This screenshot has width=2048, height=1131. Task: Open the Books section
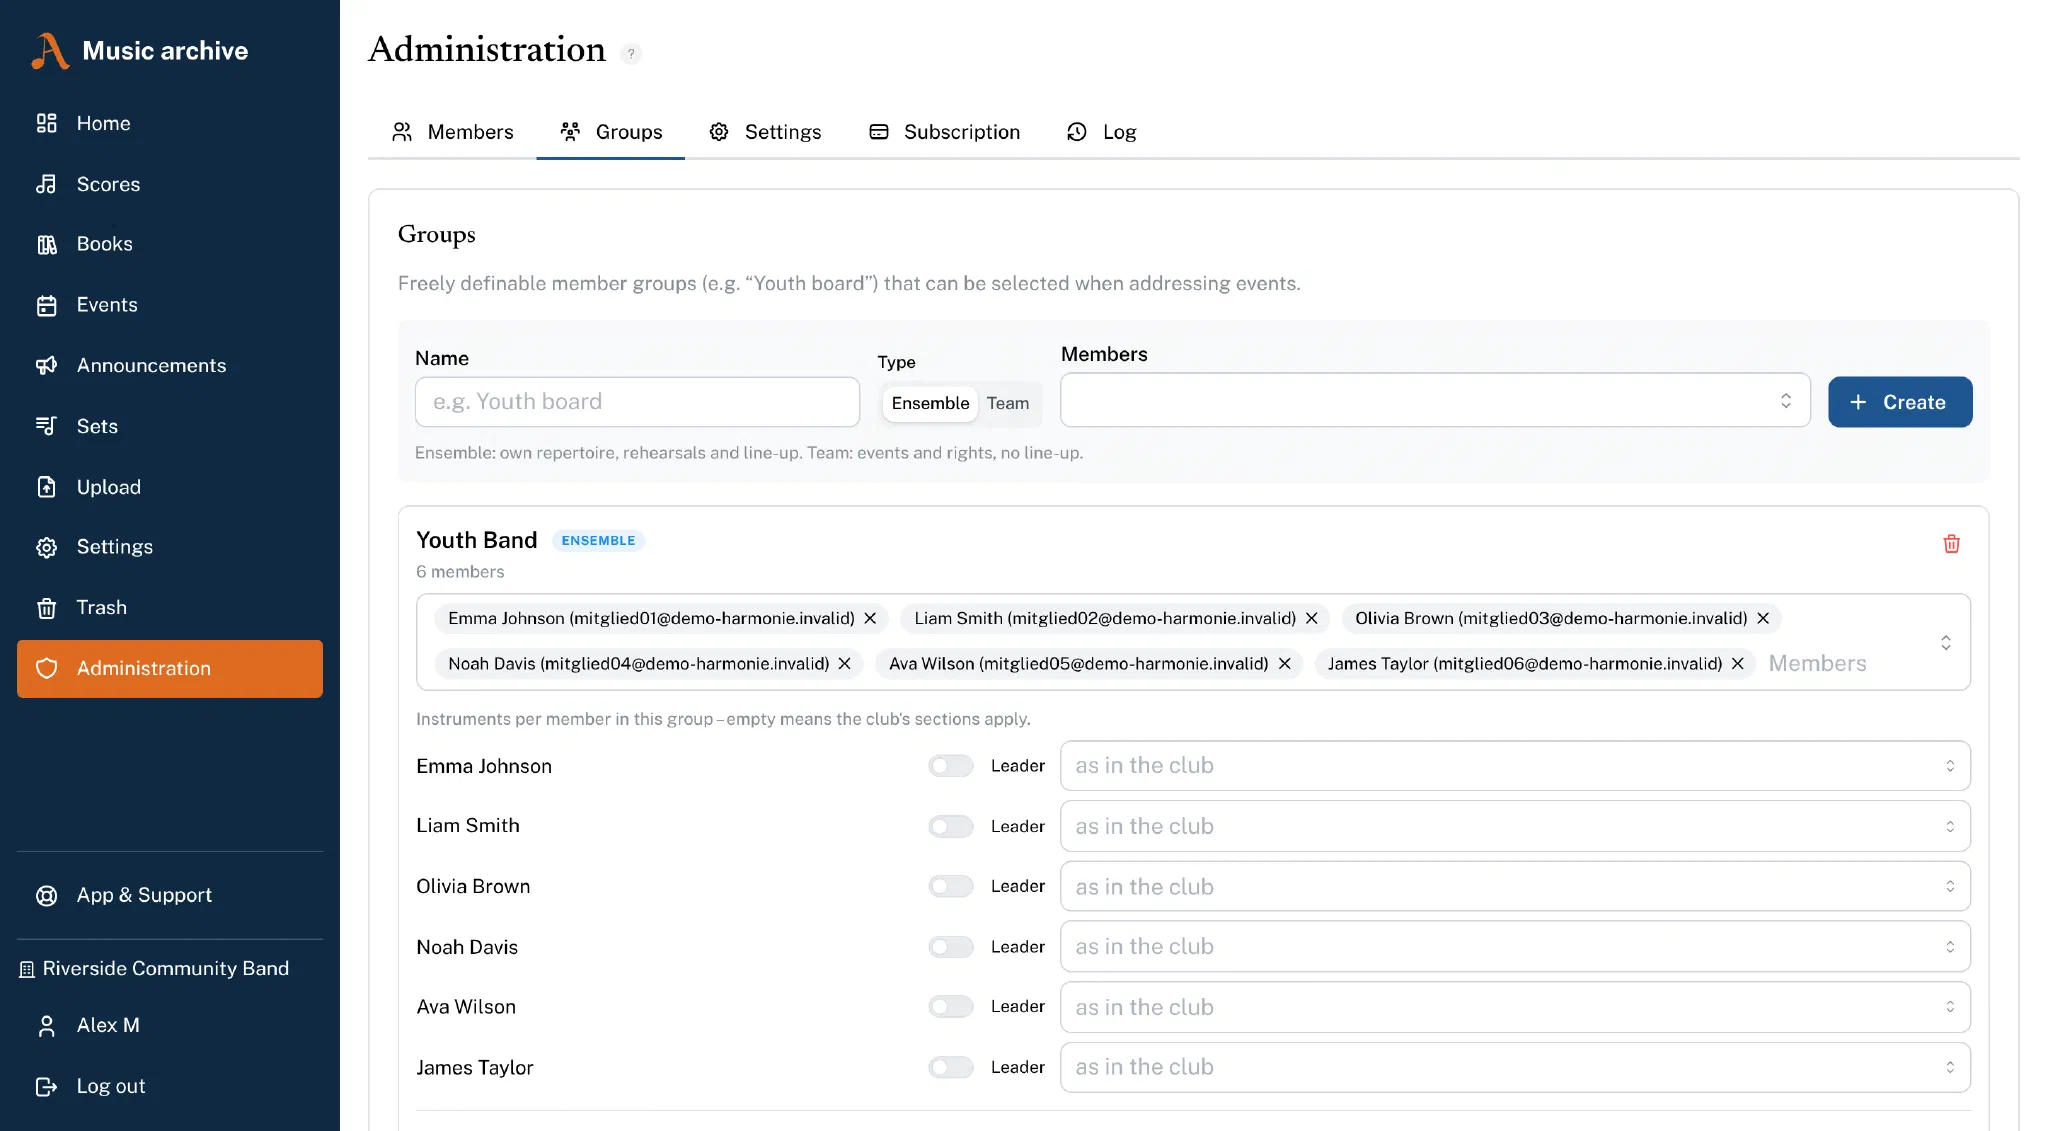point(170,244)
